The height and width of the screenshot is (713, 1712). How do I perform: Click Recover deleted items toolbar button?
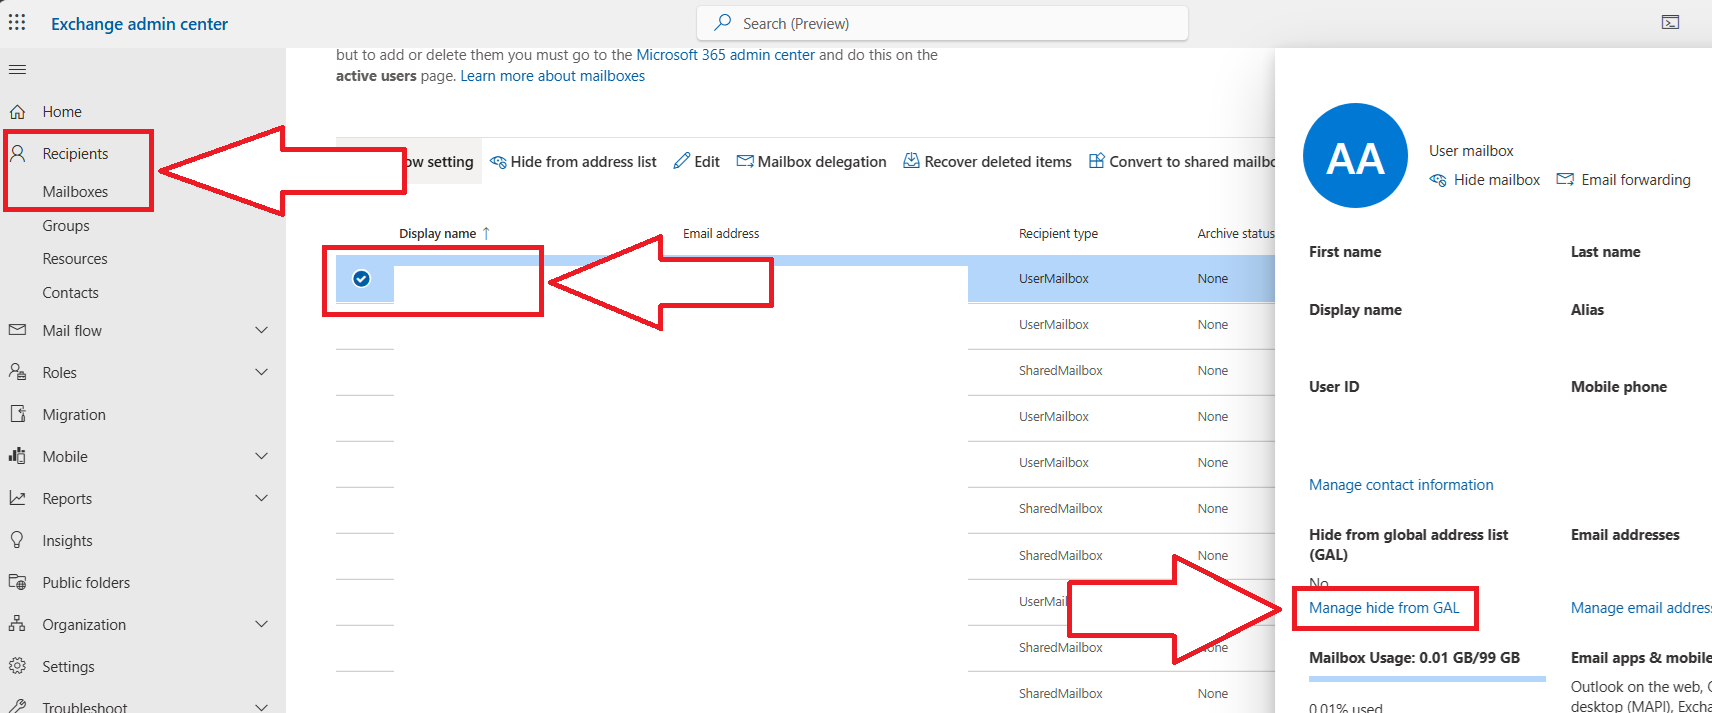click(987, 161)
